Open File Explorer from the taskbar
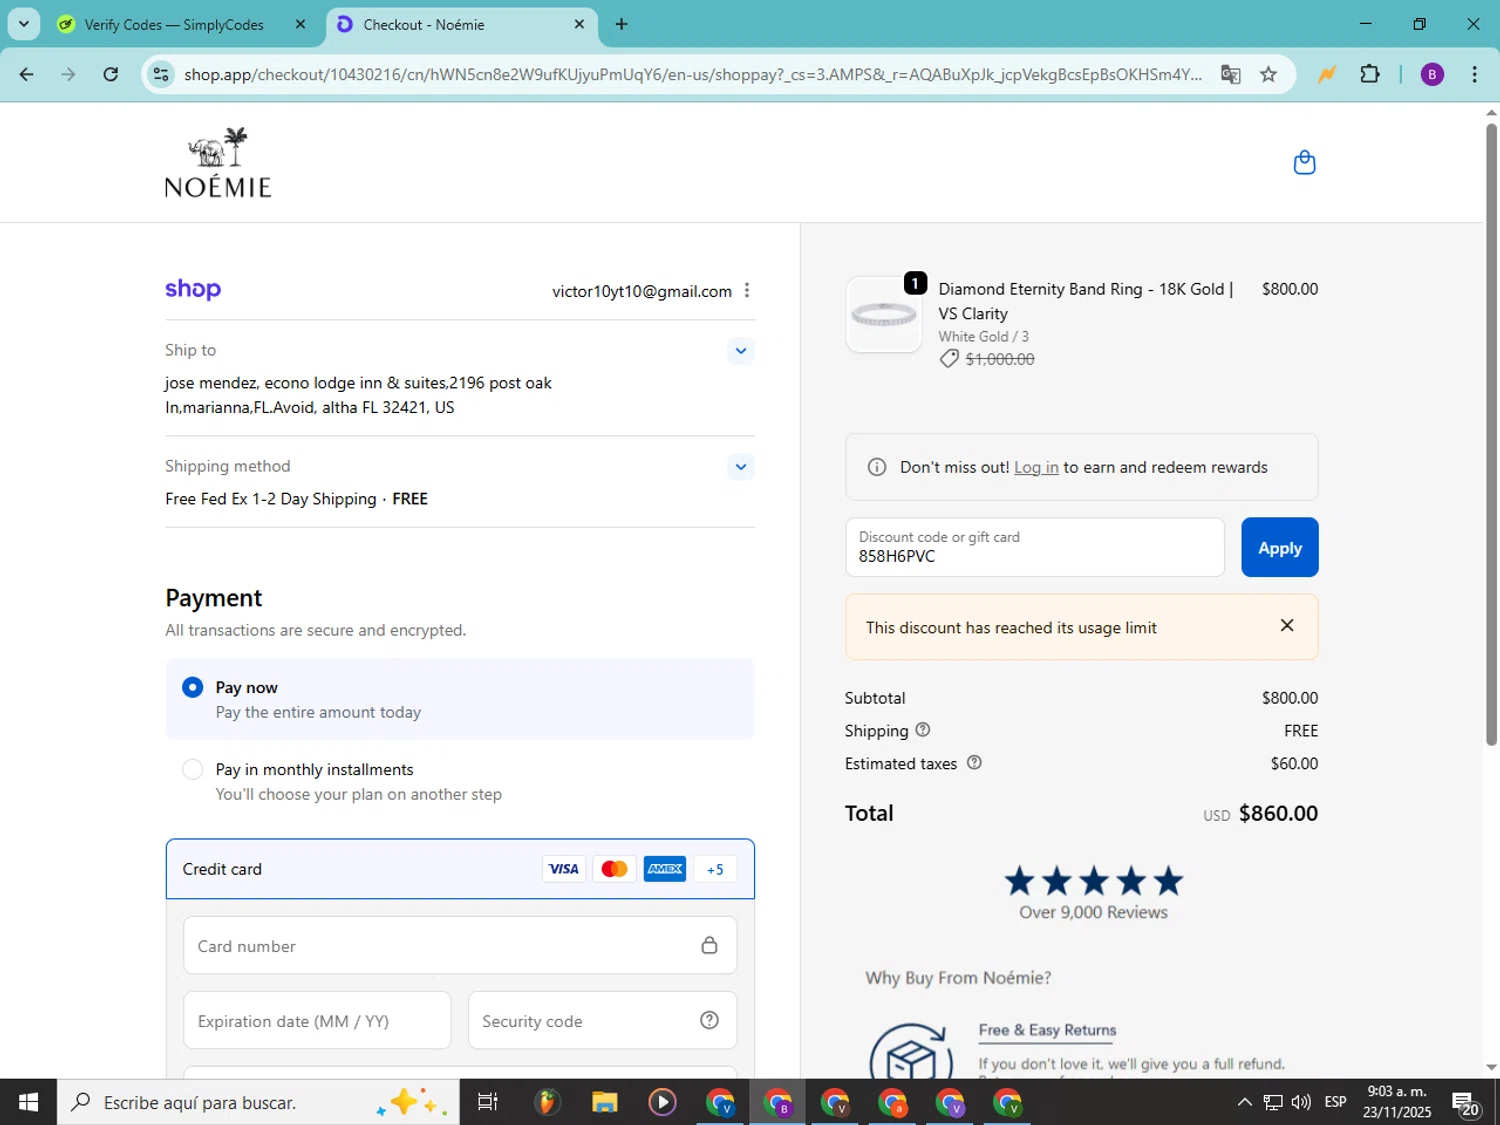 604,1102
